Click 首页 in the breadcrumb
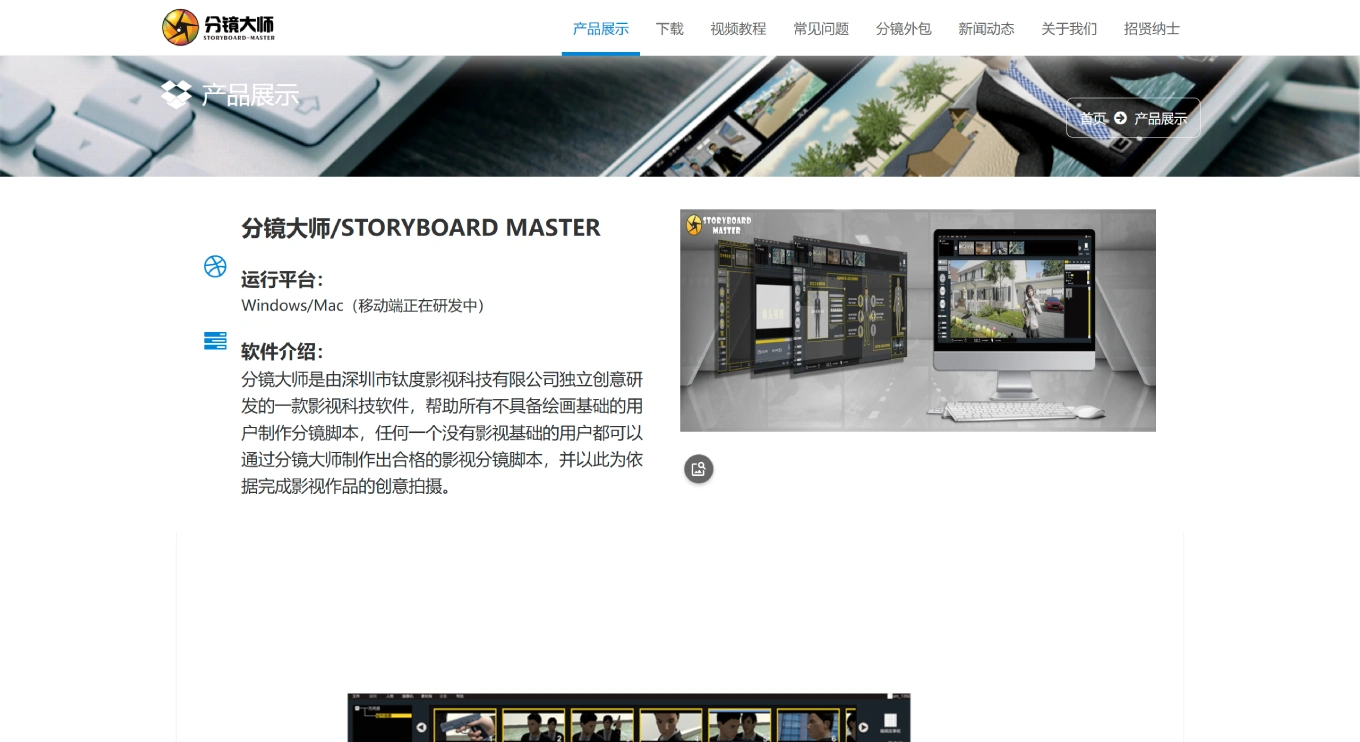Screen dimensions: 1360x742 click(1093, 118)
